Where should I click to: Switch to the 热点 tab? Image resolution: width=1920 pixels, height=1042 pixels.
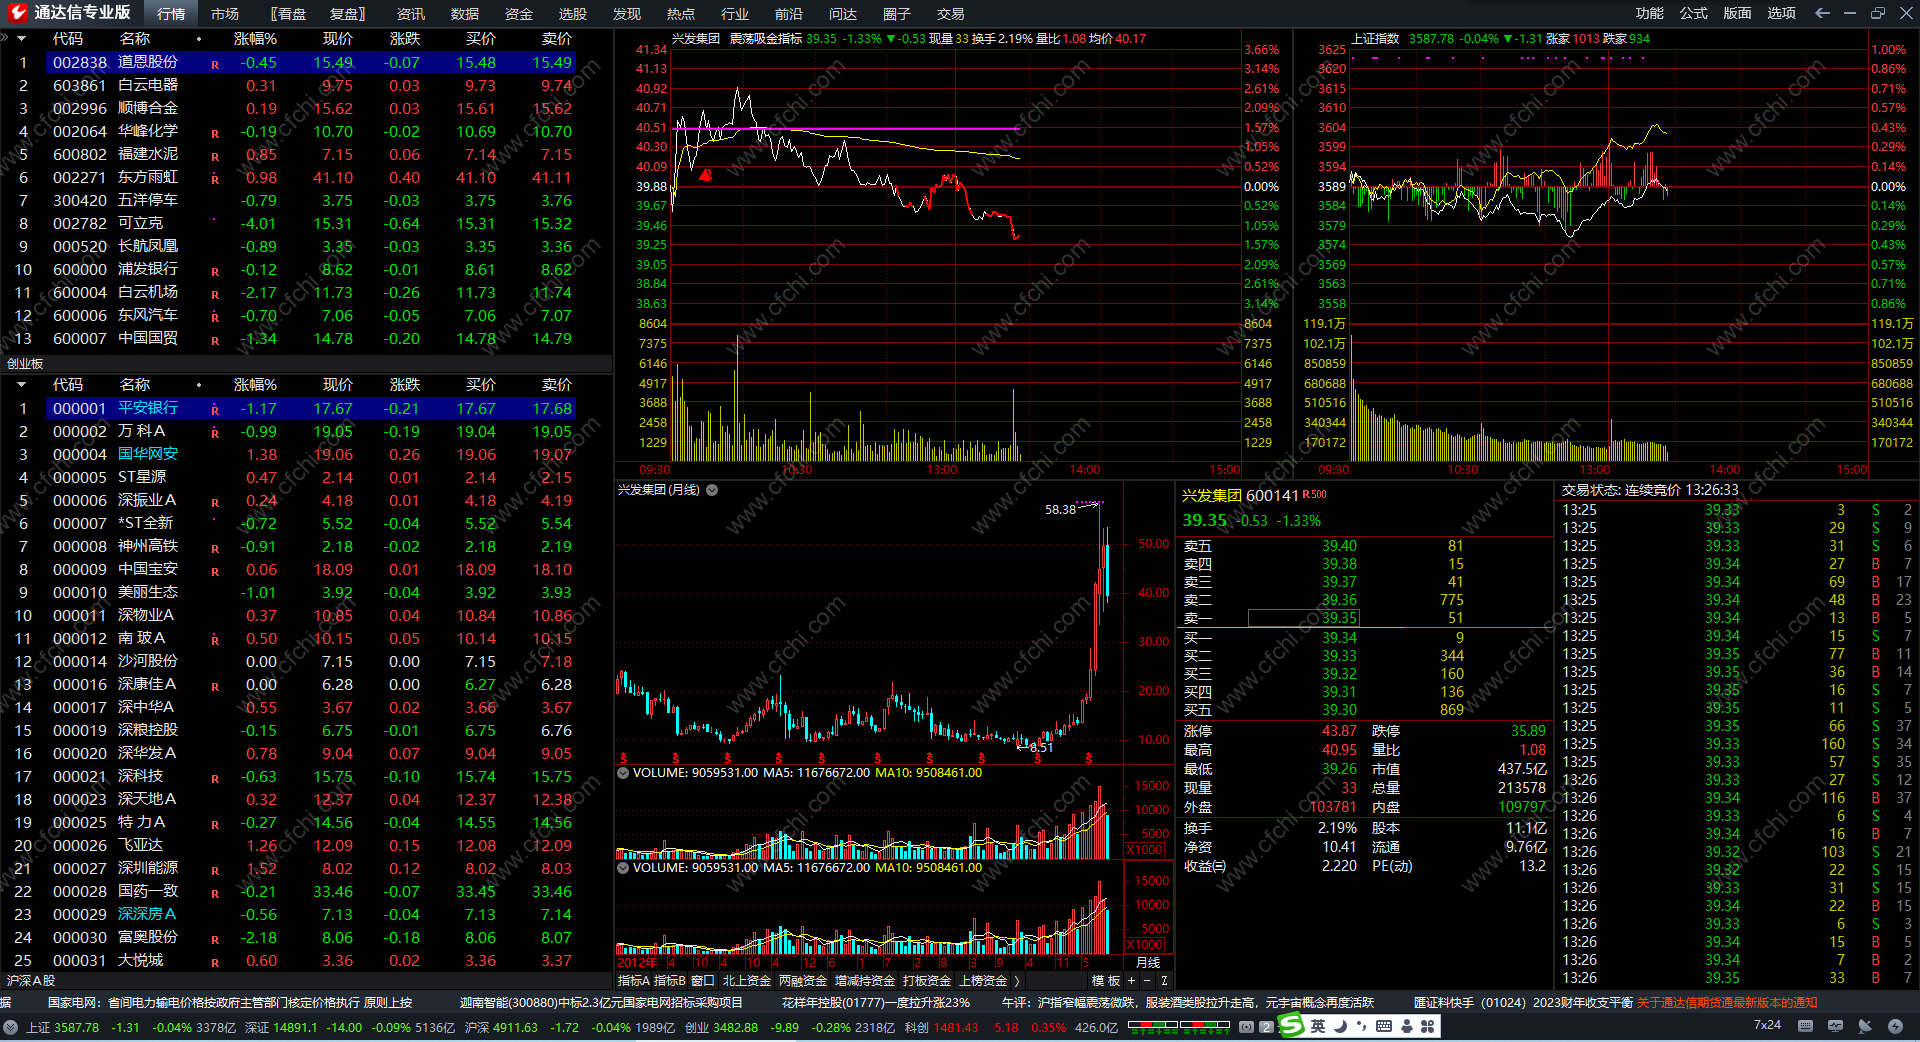(681, 14)
